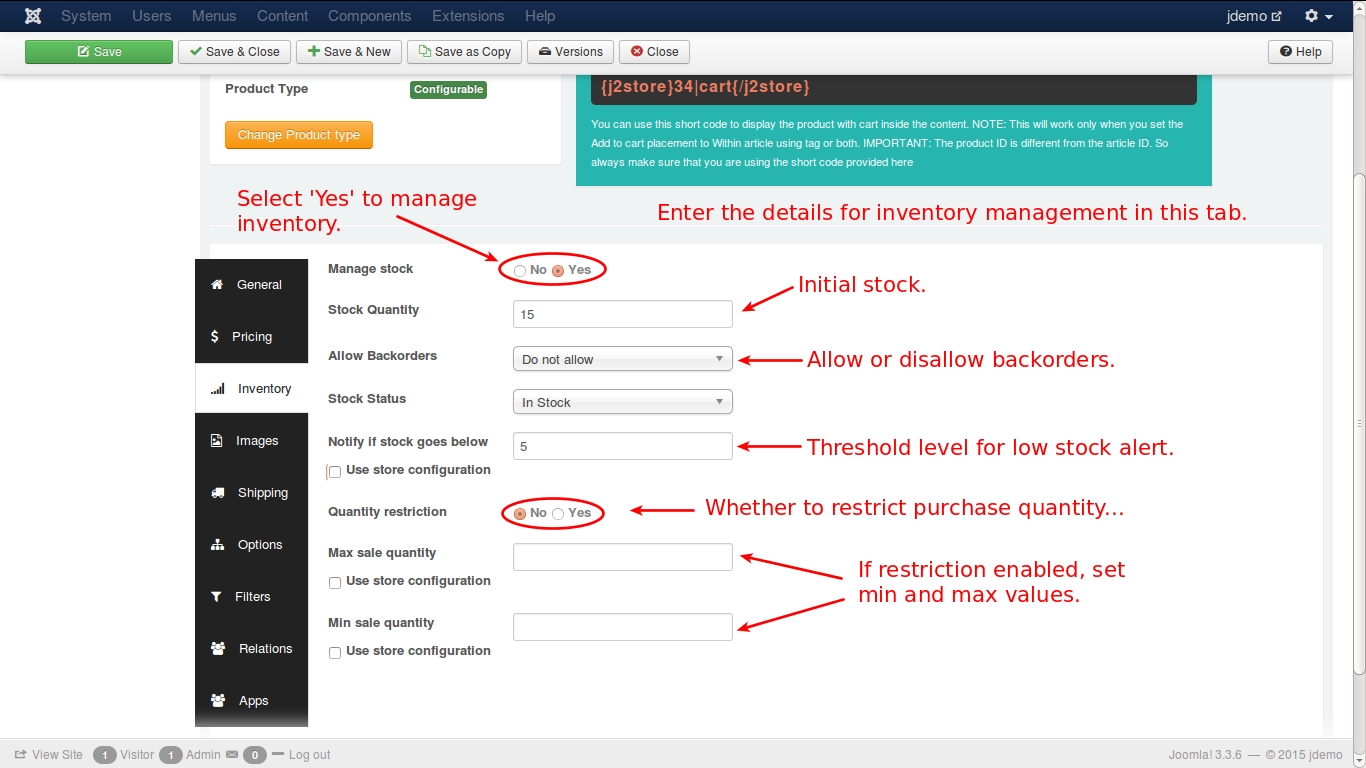Image resolution: width=1366 pixels, height=768 pixels.
Task: Expand Stock Status dropdown
Action: pos(622,402)
